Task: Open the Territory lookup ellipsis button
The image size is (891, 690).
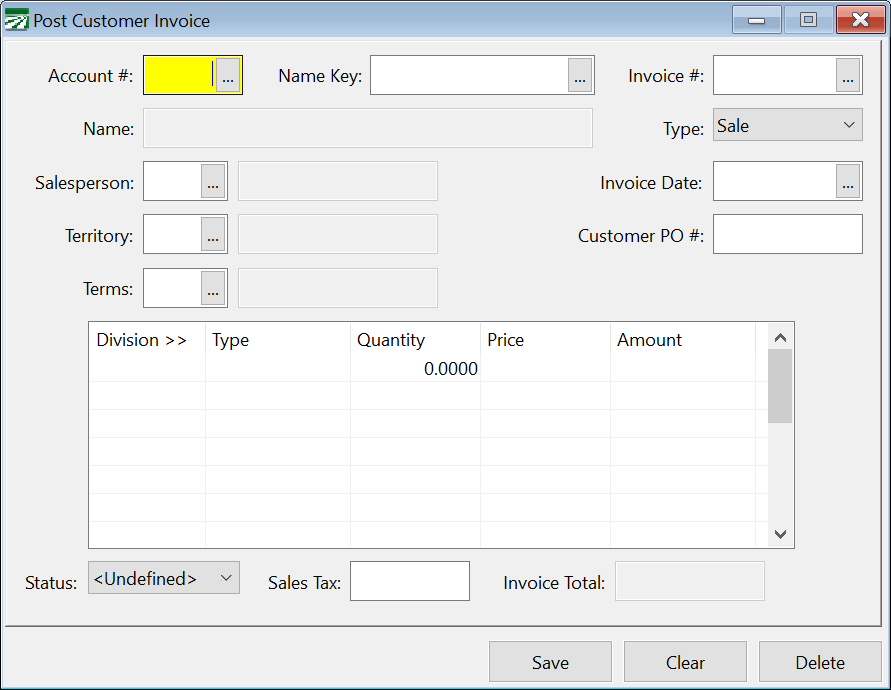Action: [213, 235]
